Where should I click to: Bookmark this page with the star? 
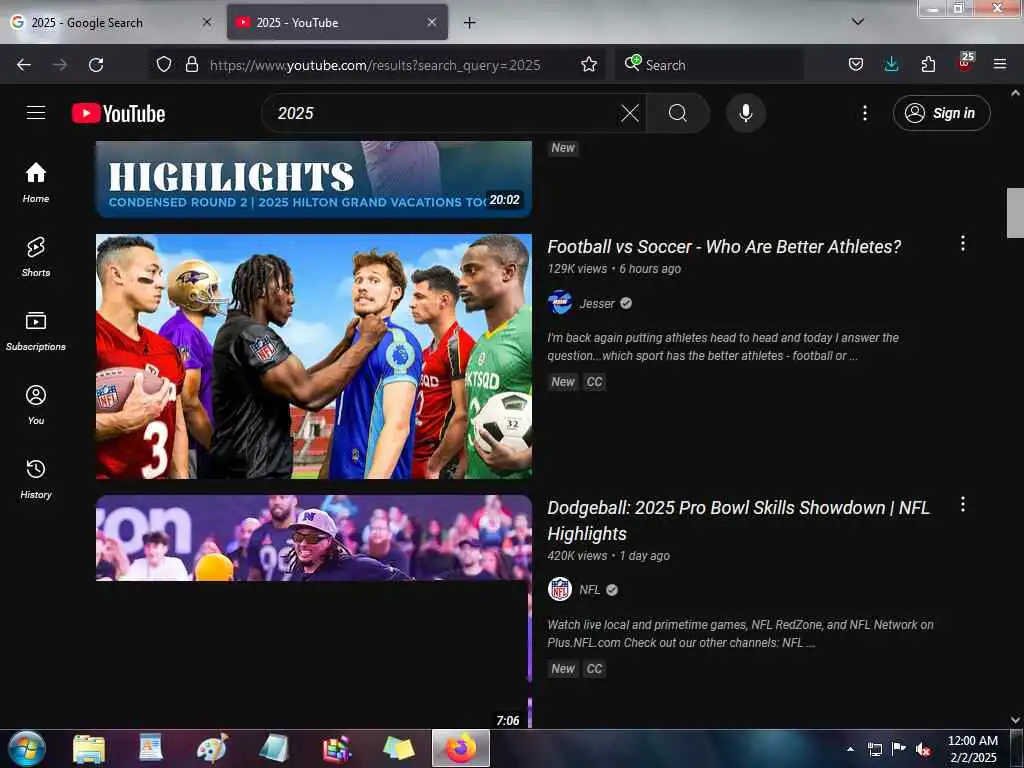point(588,64)
